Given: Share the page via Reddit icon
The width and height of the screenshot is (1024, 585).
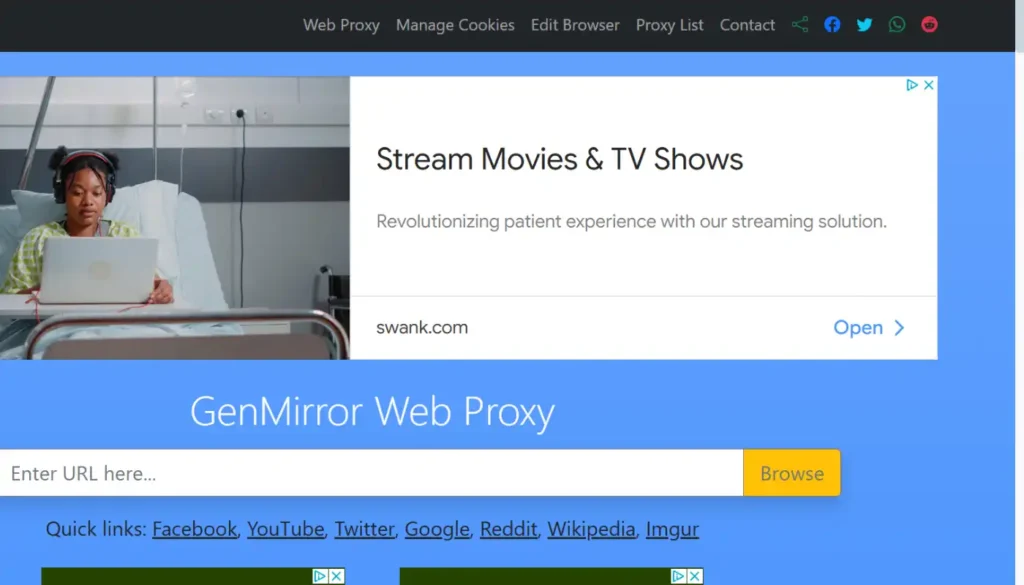Looking at the screenshot, I should [x=929, y=25].
